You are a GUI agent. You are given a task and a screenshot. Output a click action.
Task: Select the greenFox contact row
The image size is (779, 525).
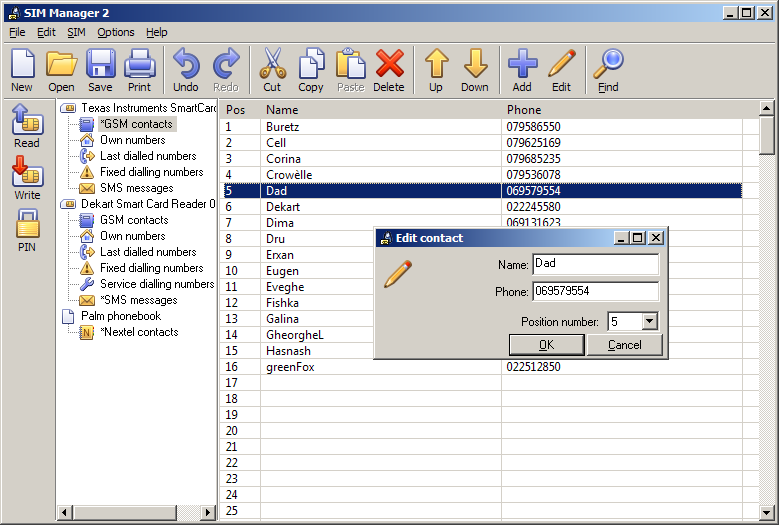[x=482, y=367]
